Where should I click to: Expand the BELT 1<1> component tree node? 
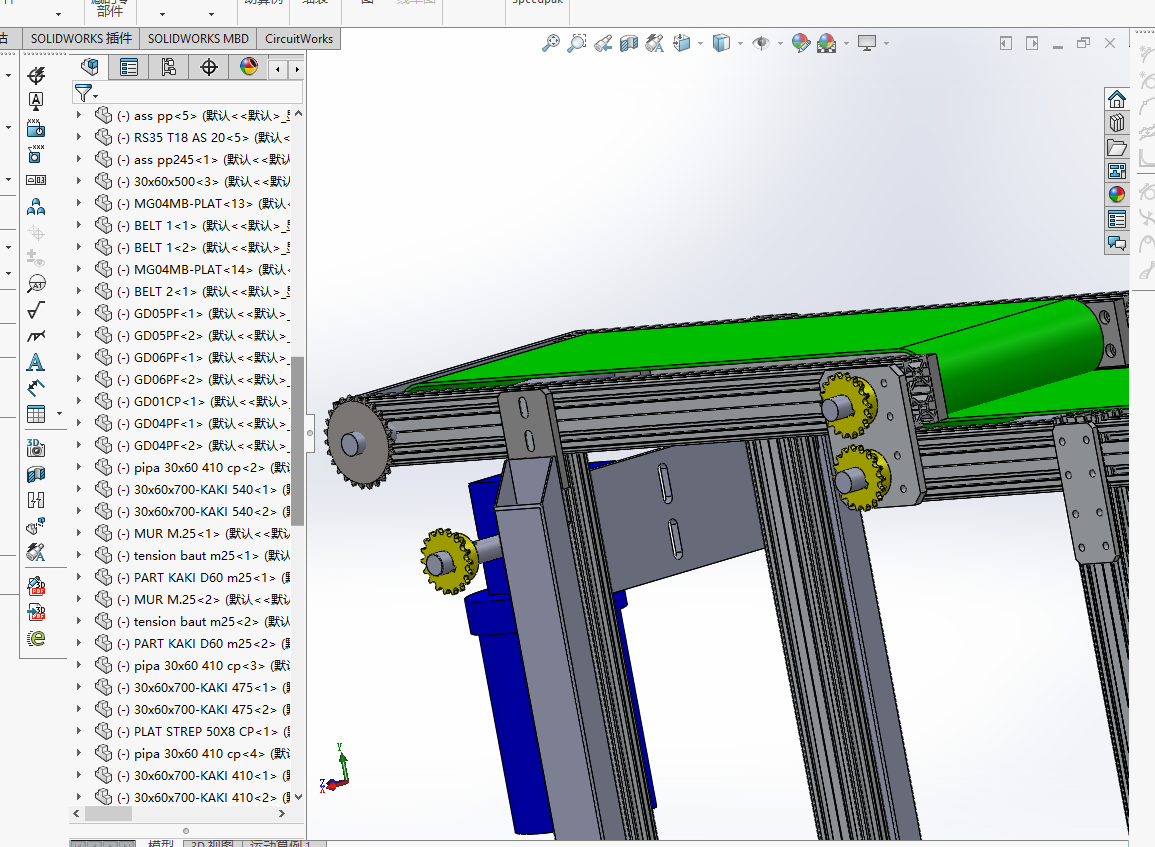[x=79, y=225]
